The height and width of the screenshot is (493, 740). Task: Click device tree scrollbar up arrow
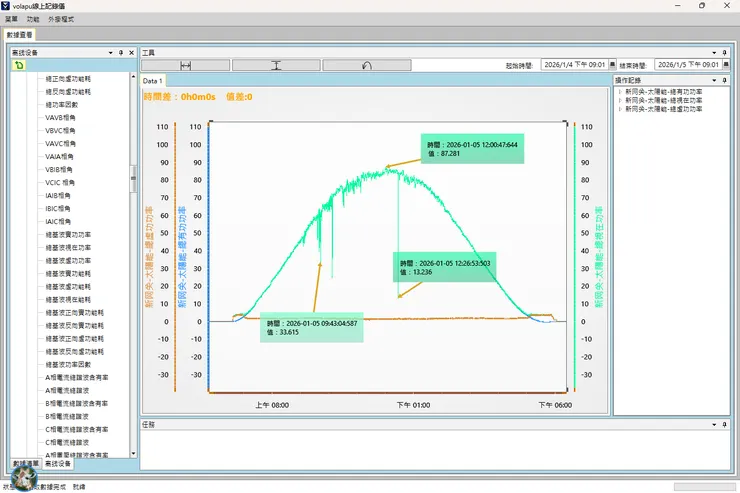(x=134, y=76)
